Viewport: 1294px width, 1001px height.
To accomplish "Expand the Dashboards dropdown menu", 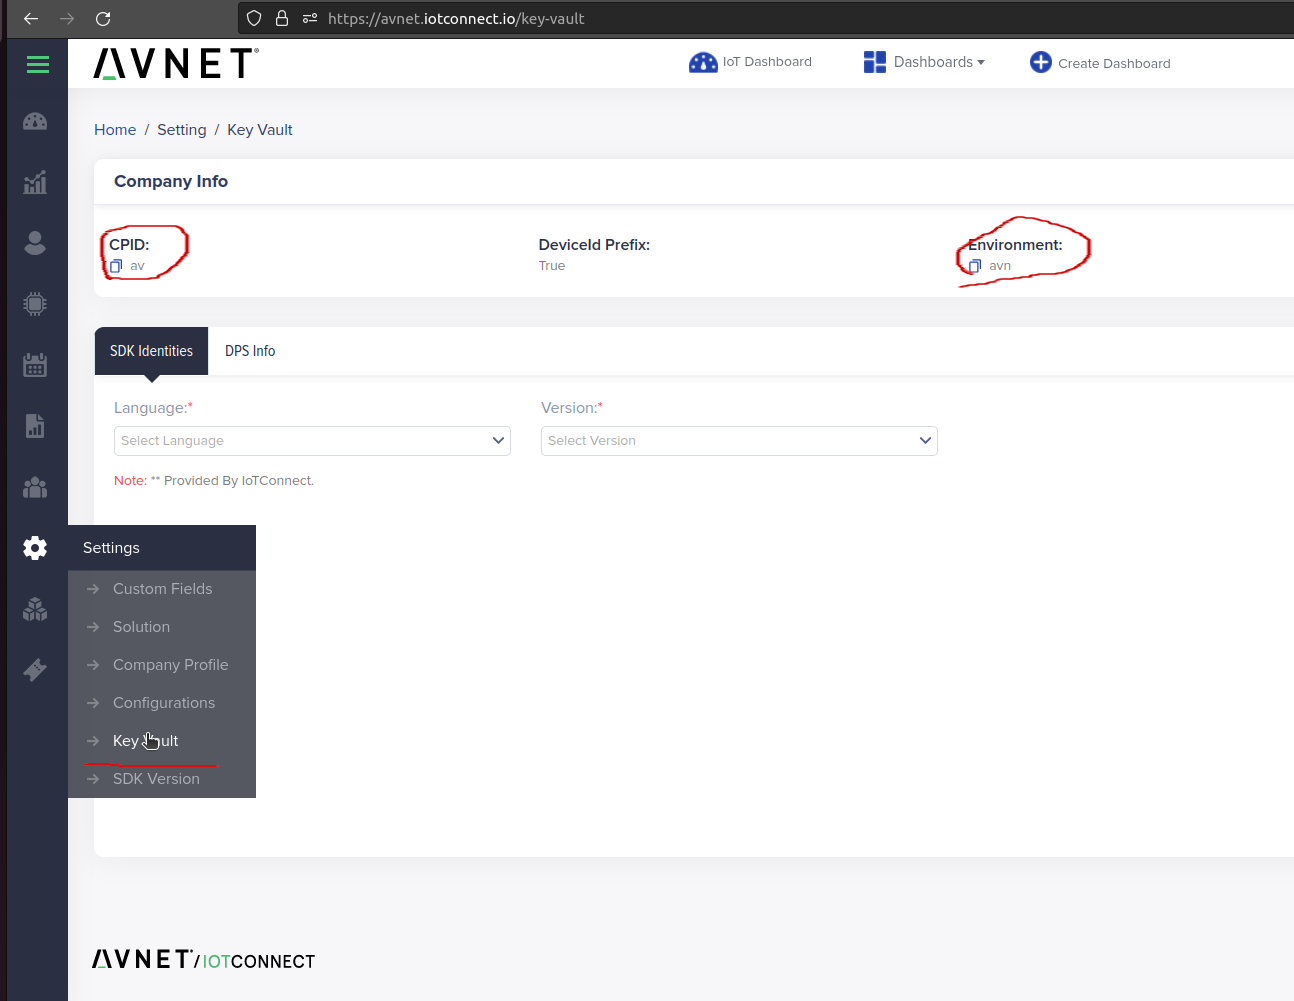I will click(x=939, y=62).
